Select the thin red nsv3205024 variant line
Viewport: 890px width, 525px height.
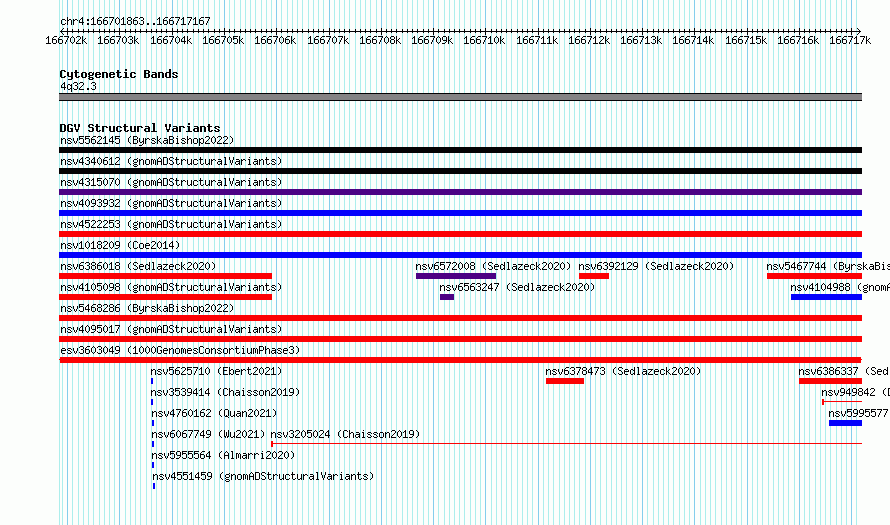coord(566,444)
